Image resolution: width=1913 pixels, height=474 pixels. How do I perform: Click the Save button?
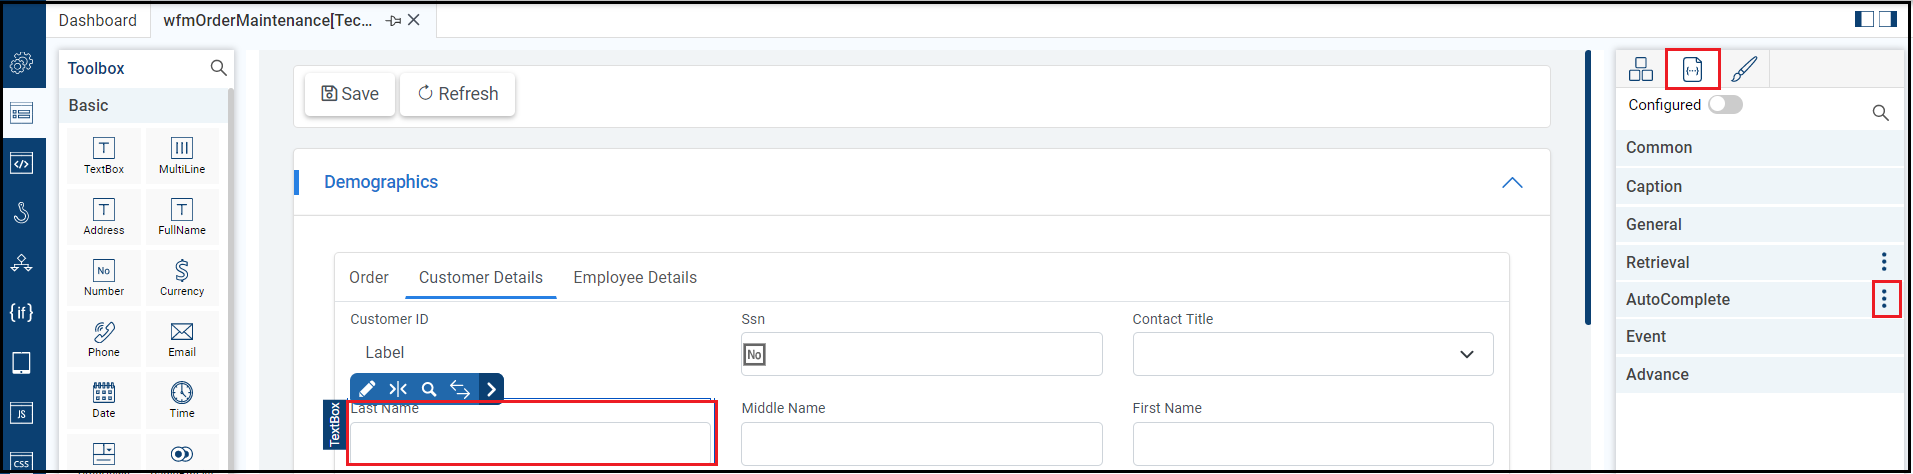pos(350,94)
